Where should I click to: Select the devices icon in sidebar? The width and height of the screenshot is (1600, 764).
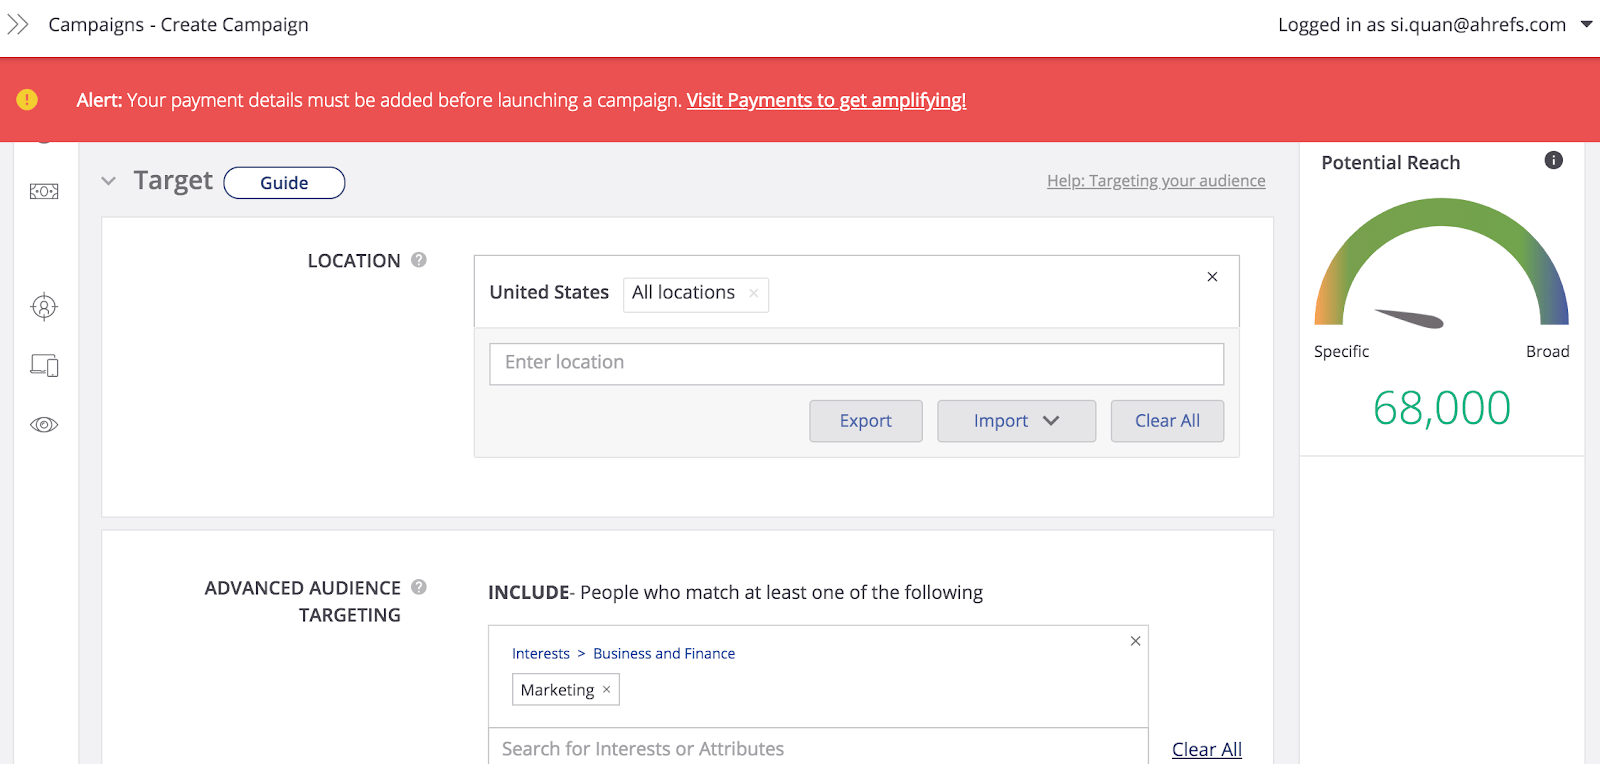44,366
